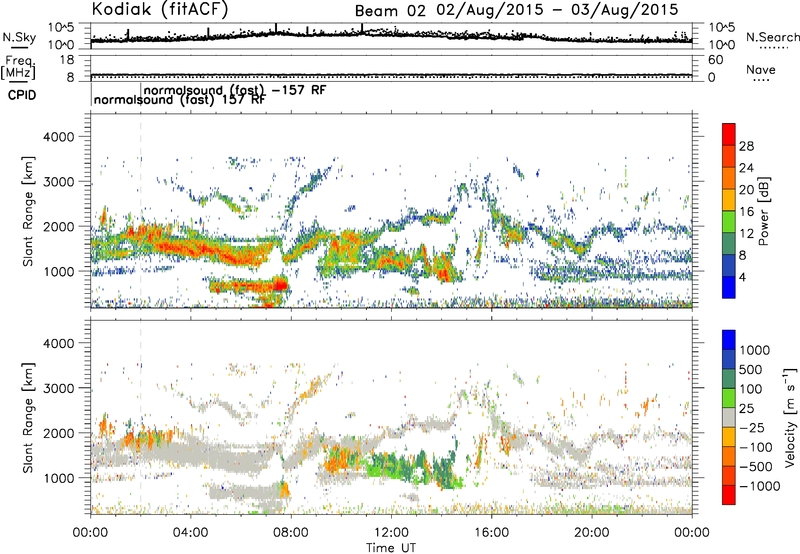The width and height of the screenshot is (800, 554).
Task: Click the 4000 tick in the power panel
Action: [58, 137]
